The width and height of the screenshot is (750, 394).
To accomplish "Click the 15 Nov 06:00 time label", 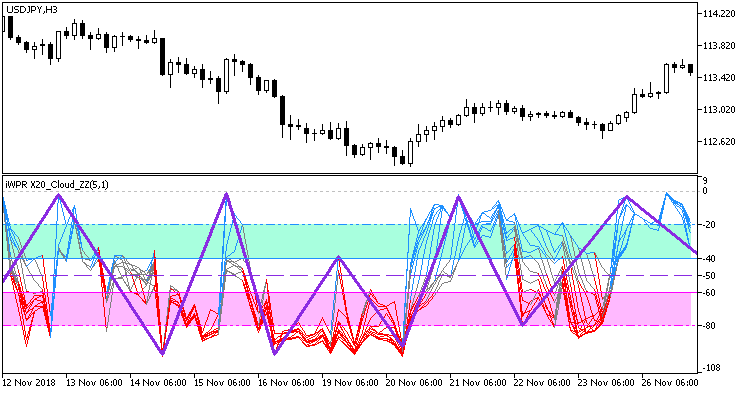I will coord(222,383).
